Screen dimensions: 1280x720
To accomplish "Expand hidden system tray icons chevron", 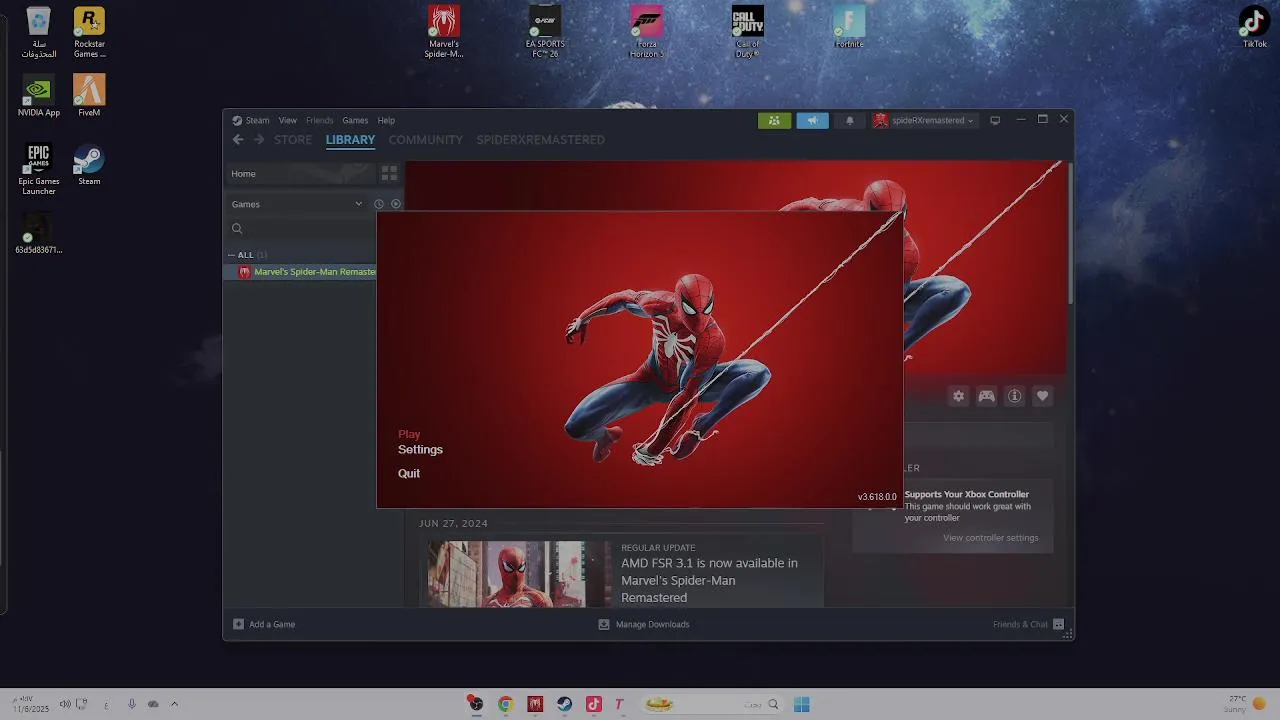I will tap(174, 704).
